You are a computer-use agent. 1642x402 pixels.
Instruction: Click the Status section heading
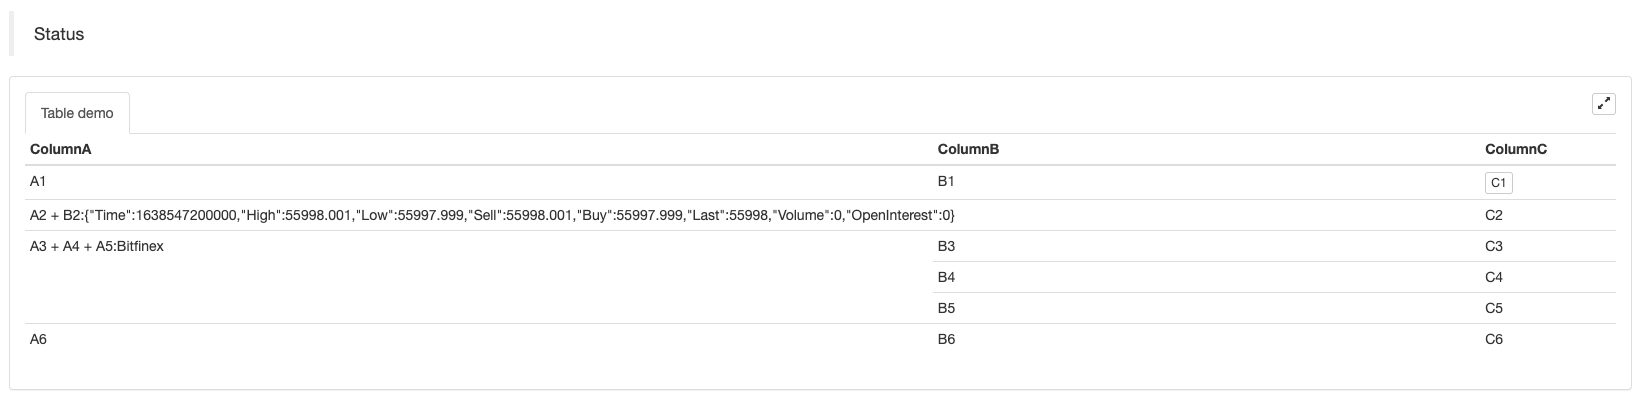pyautogui.click(x=59, y=34)
